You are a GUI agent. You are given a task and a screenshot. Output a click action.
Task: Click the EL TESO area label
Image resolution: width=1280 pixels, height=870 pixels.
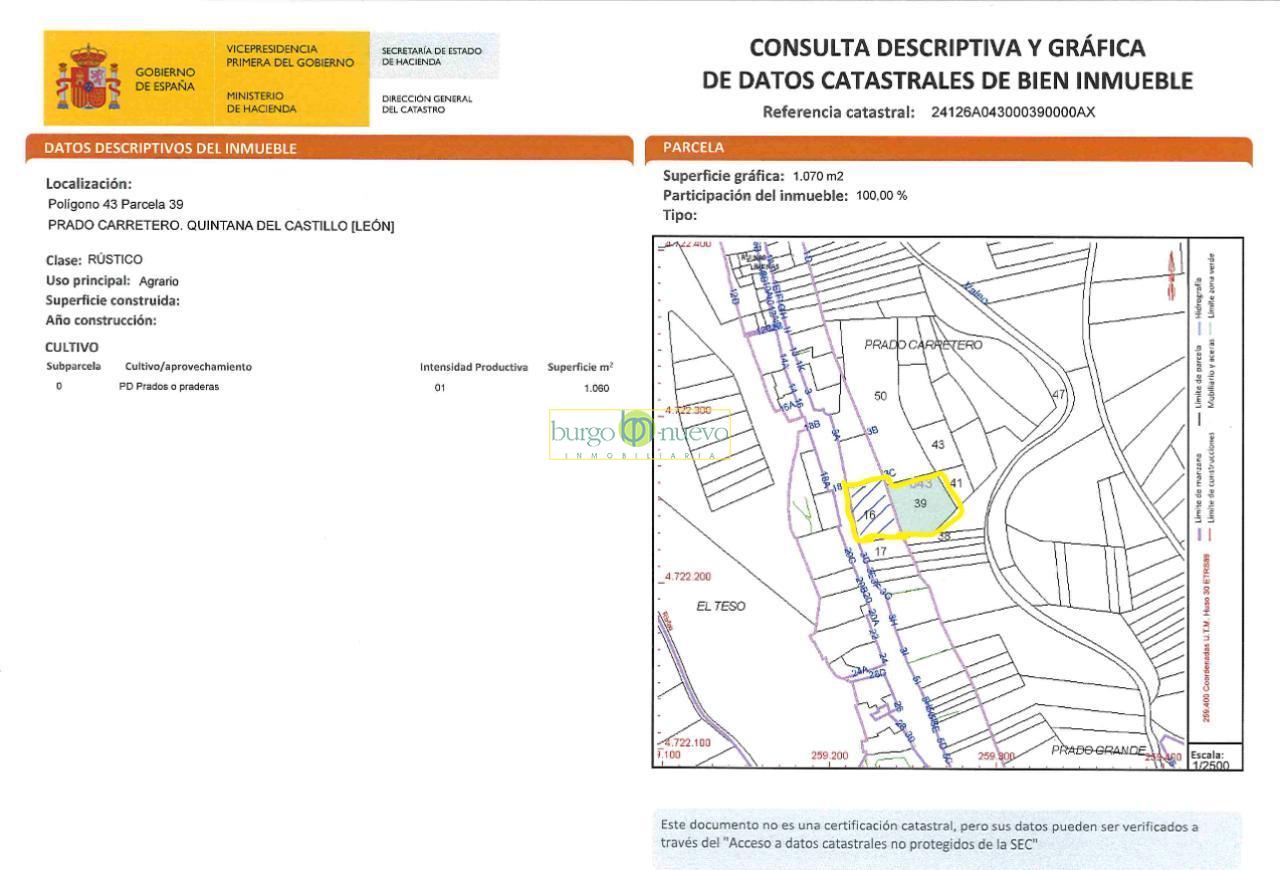click(720, 606)
